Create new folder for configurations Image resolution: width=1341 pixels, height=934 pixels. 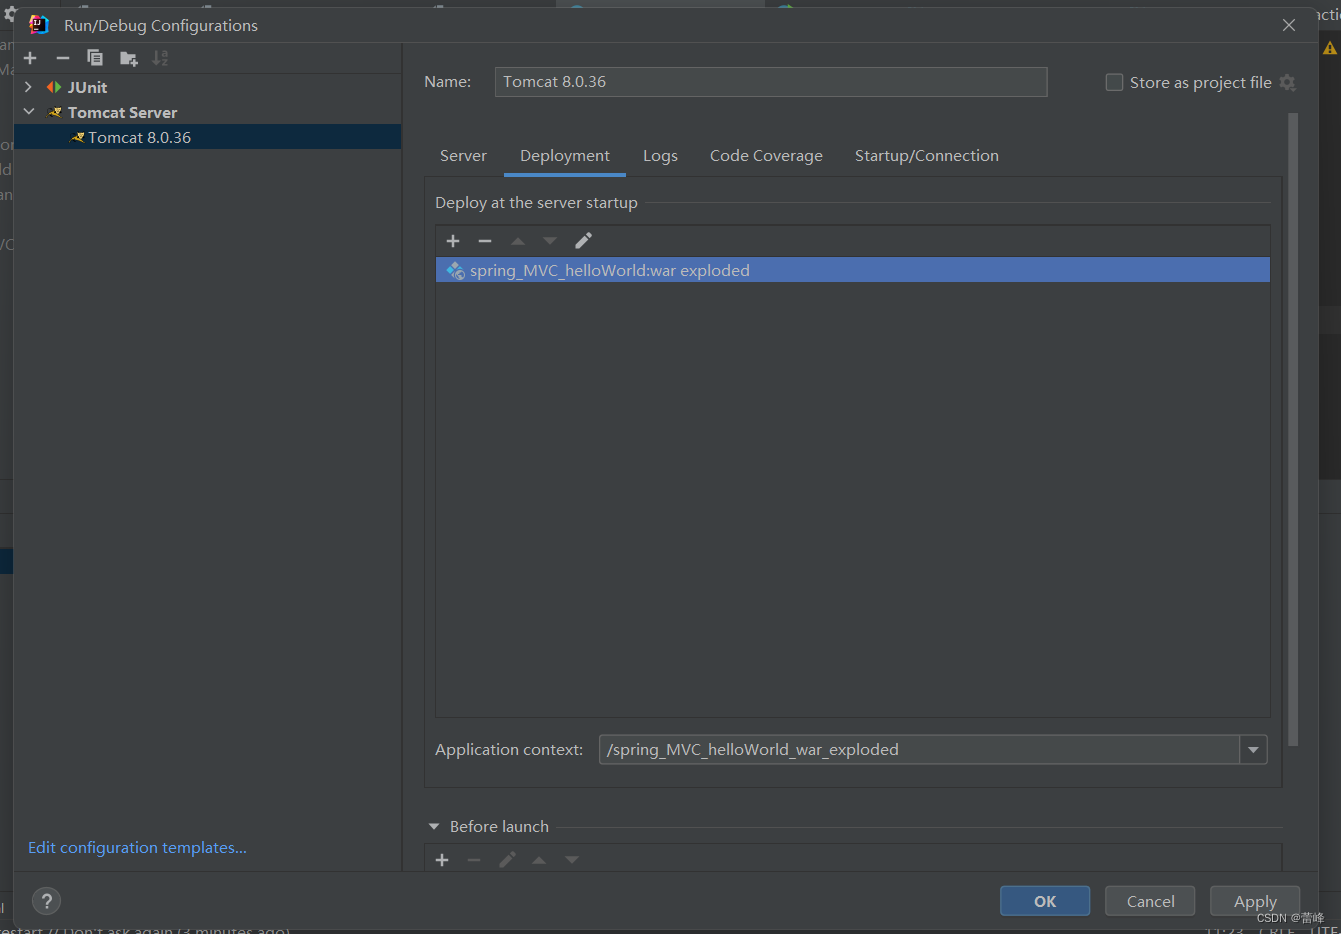tap(128, 58)
